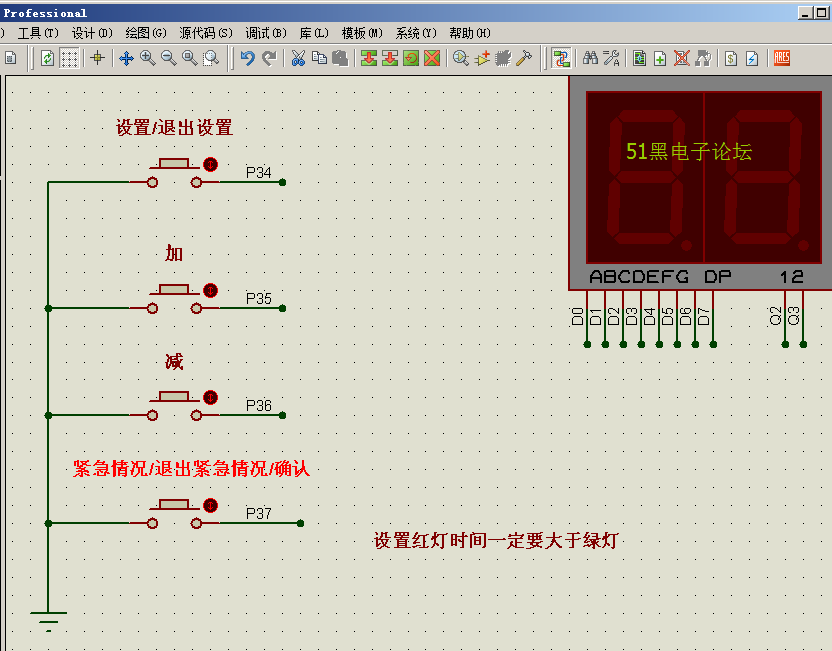
Task: Select the pan/center view icon
Action: (x=126, y=58)
